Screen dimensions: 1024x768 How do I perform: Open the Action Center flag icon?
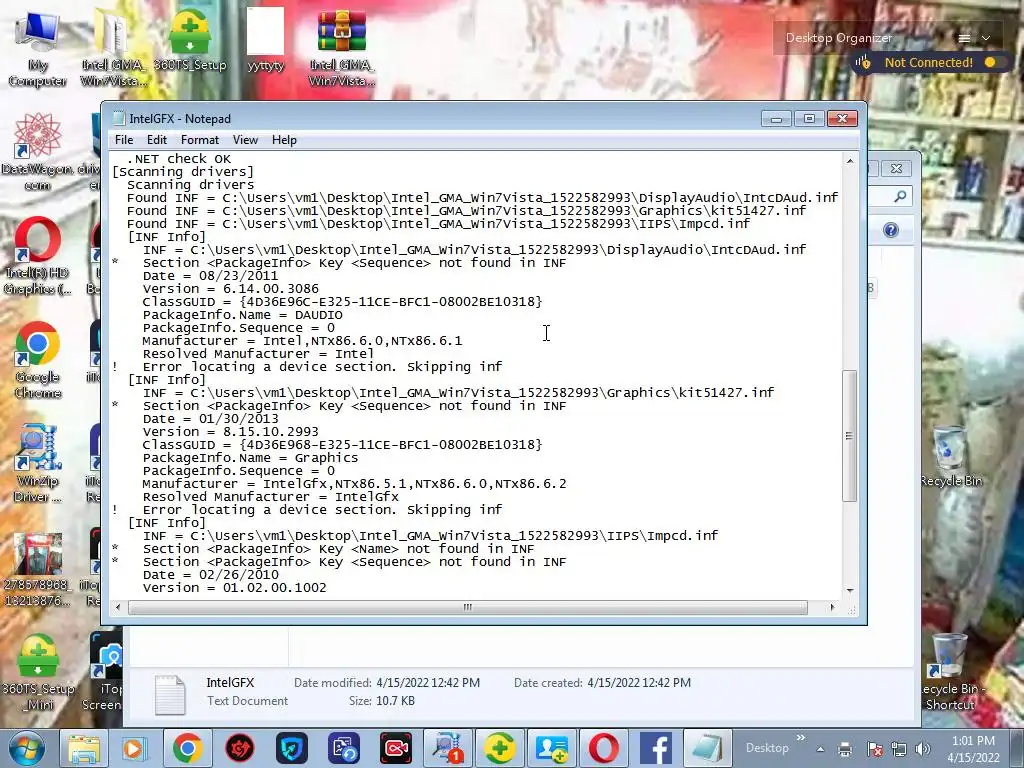click(874, 749)
